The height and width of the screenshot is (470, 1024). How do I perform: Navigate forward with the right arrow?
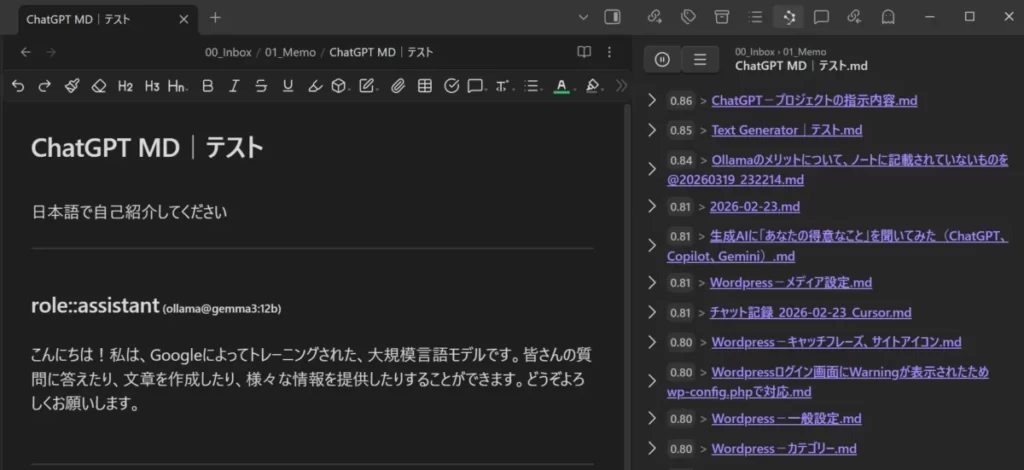click(51, 52)
